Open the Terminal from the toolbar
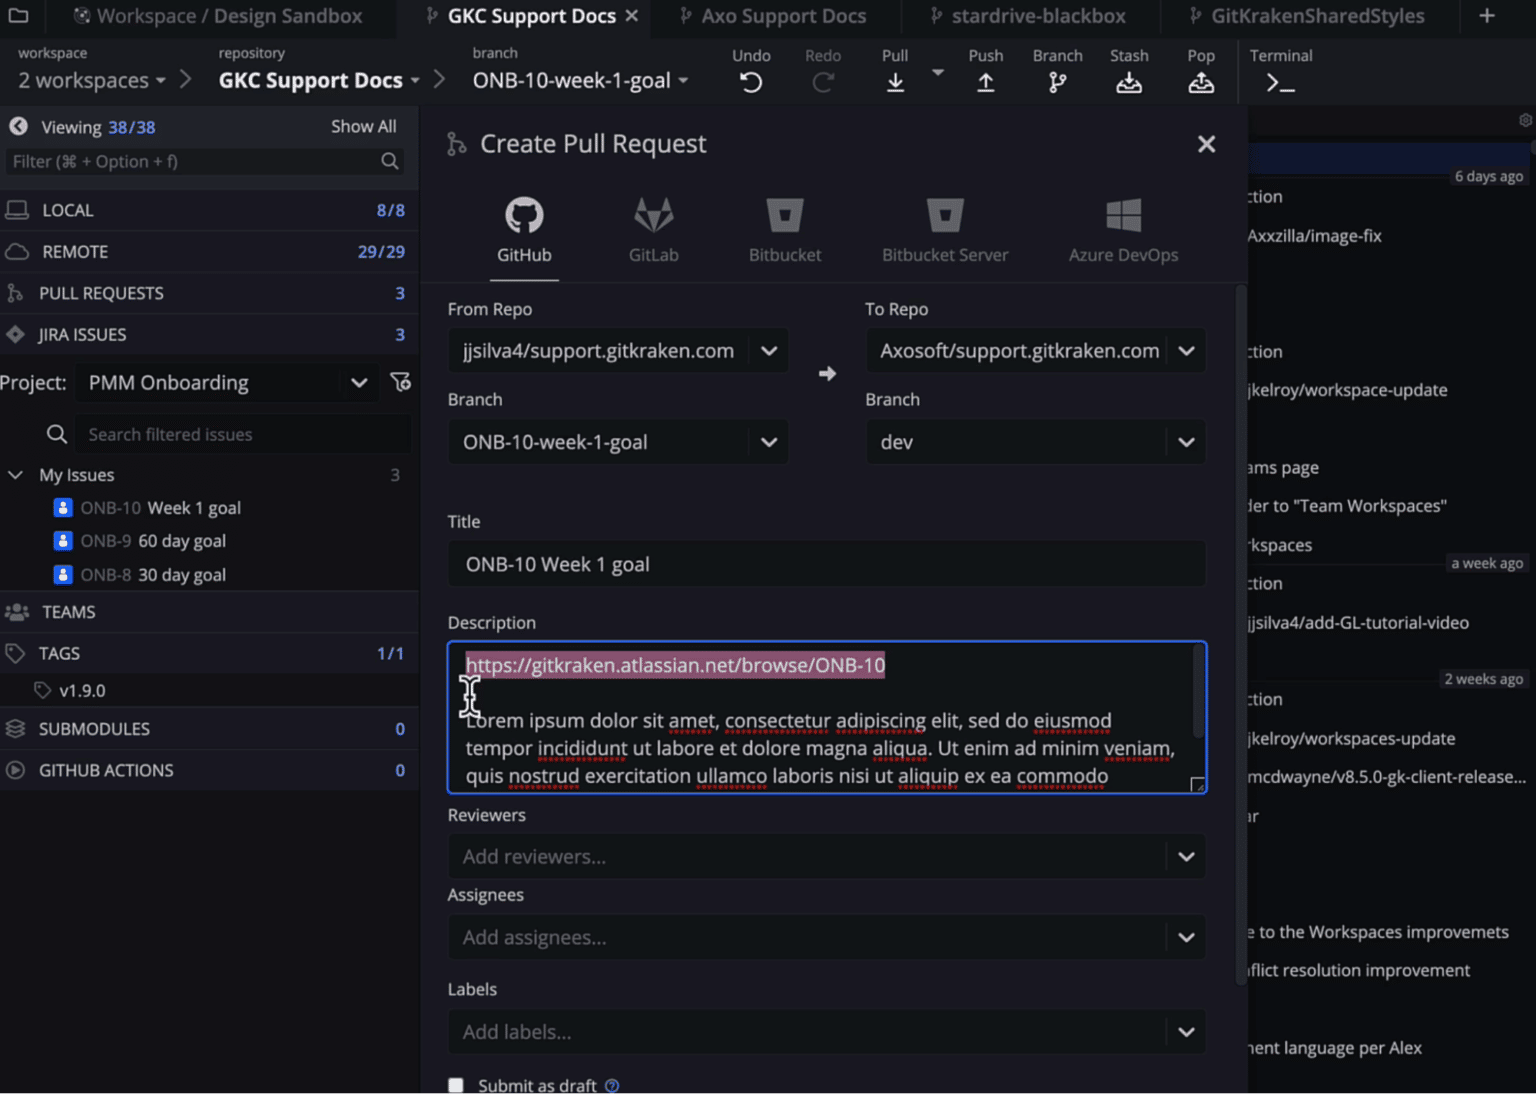This screenshot has width=1536, height=1094. click(x=1280, y=82)
